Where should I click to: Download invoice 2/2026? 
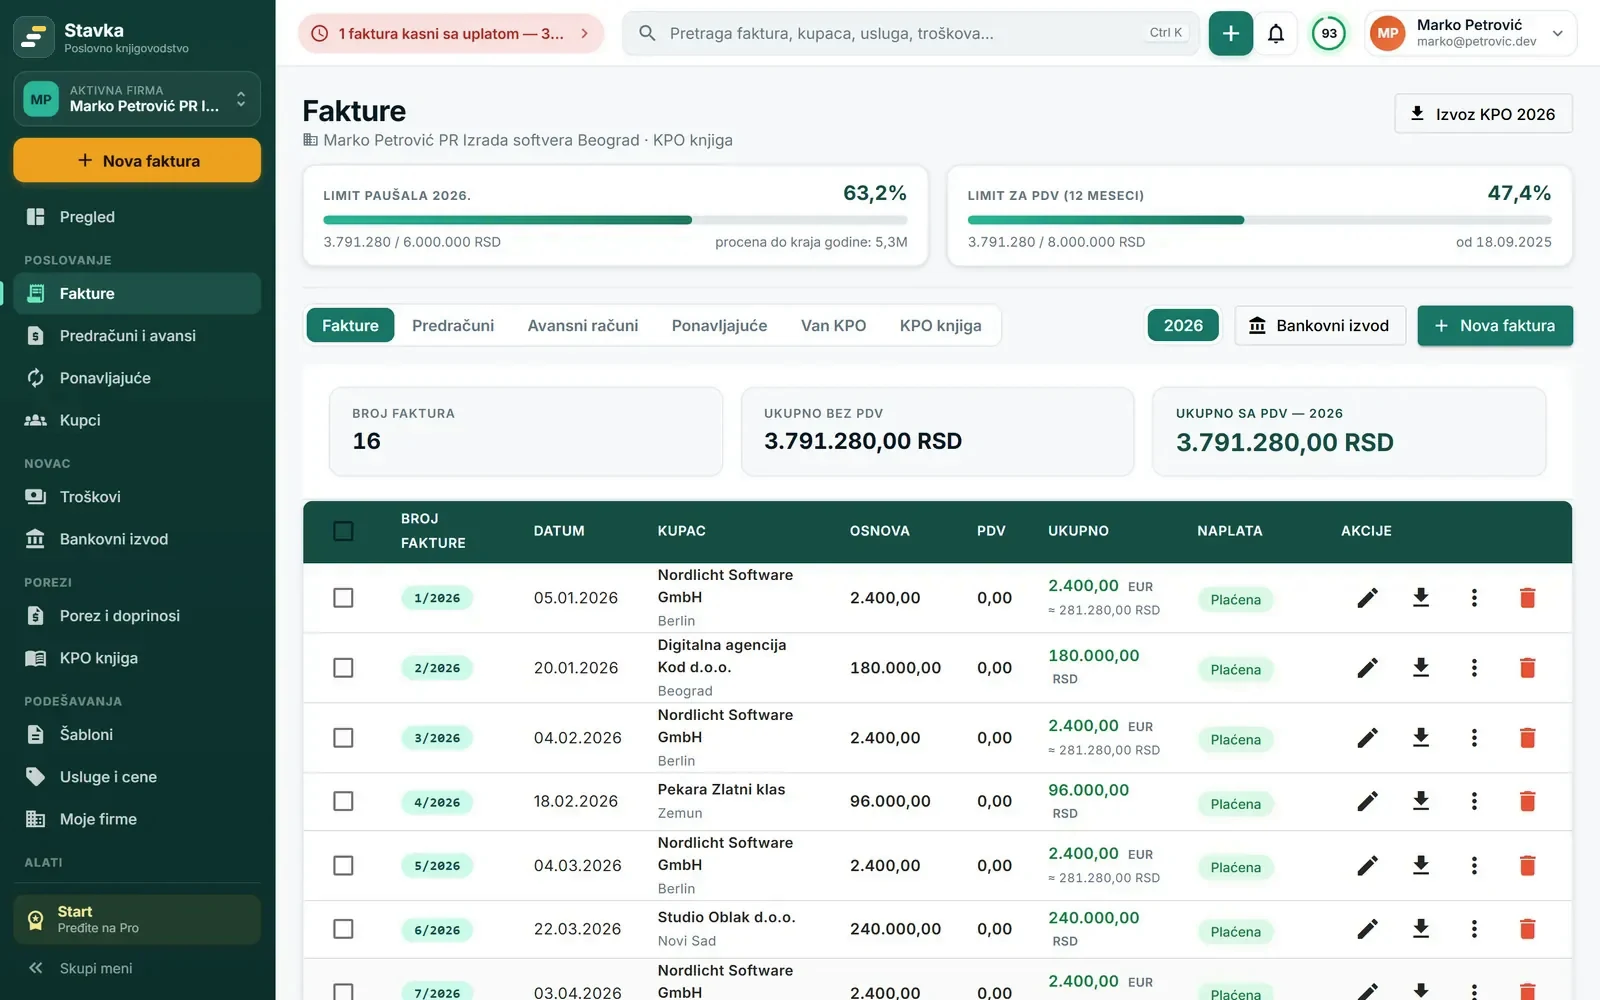1421,668
